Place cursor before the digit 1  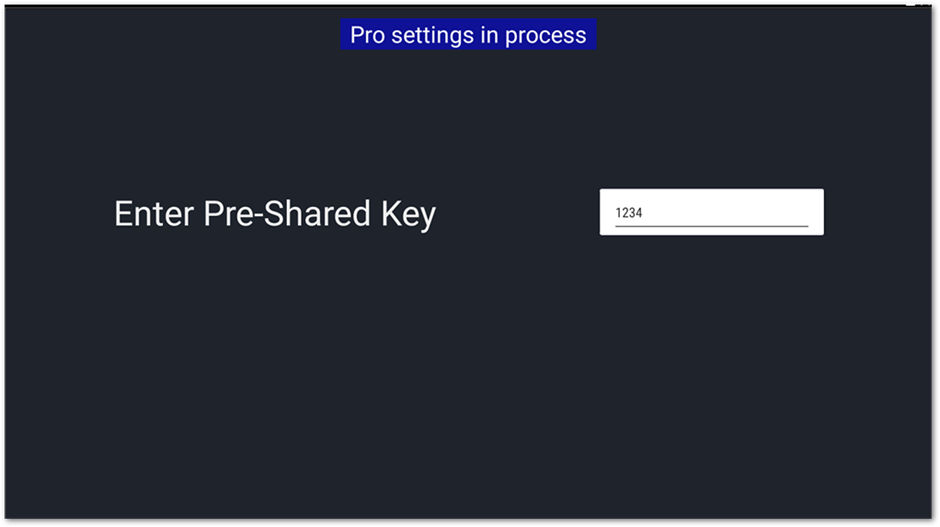616,213
